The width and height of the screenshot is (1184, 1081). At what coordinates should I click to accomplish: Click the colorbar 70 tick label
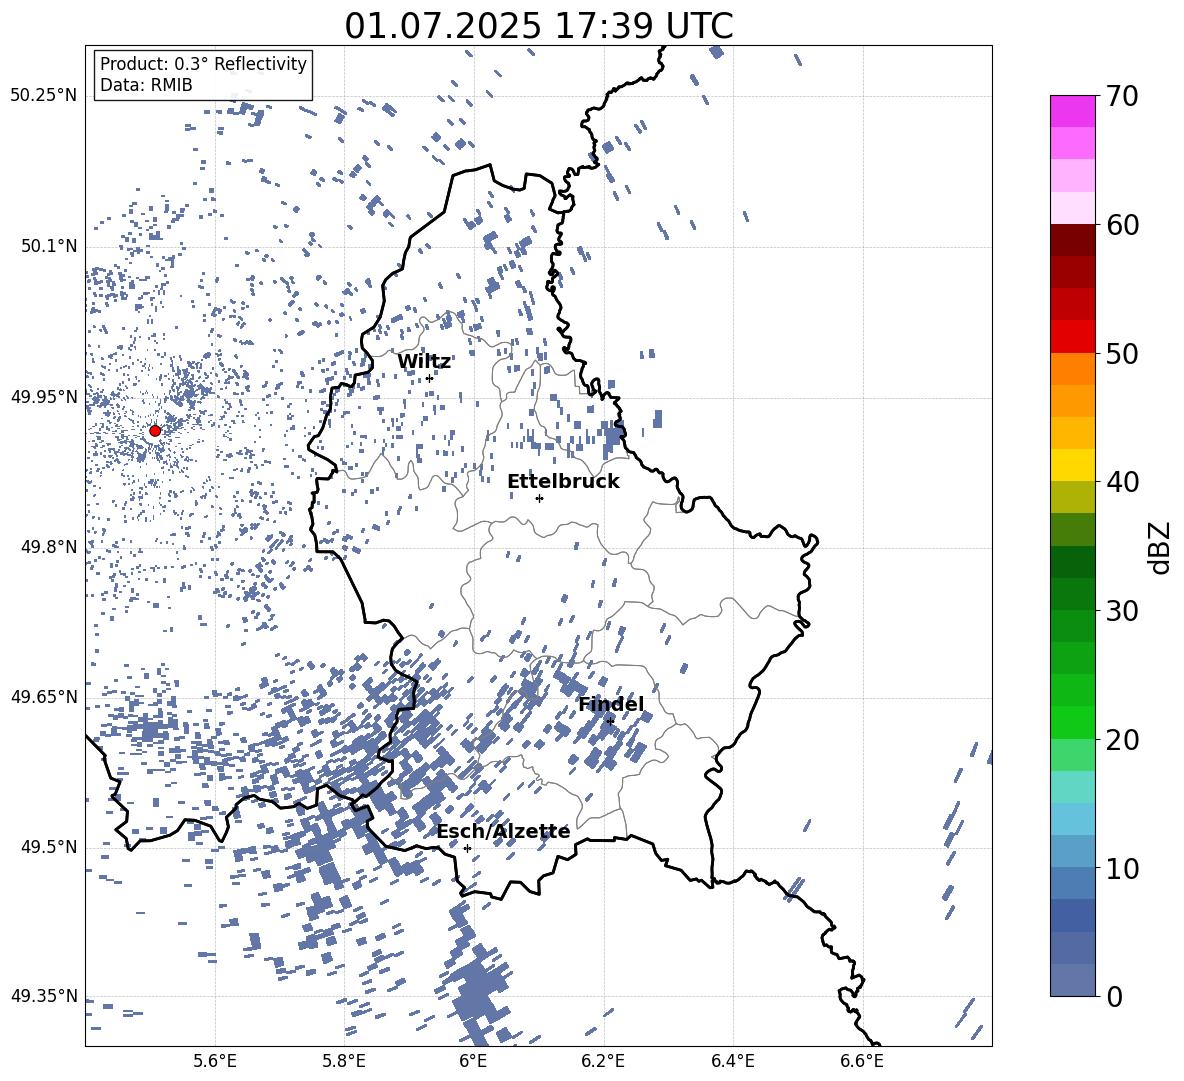1122,97
